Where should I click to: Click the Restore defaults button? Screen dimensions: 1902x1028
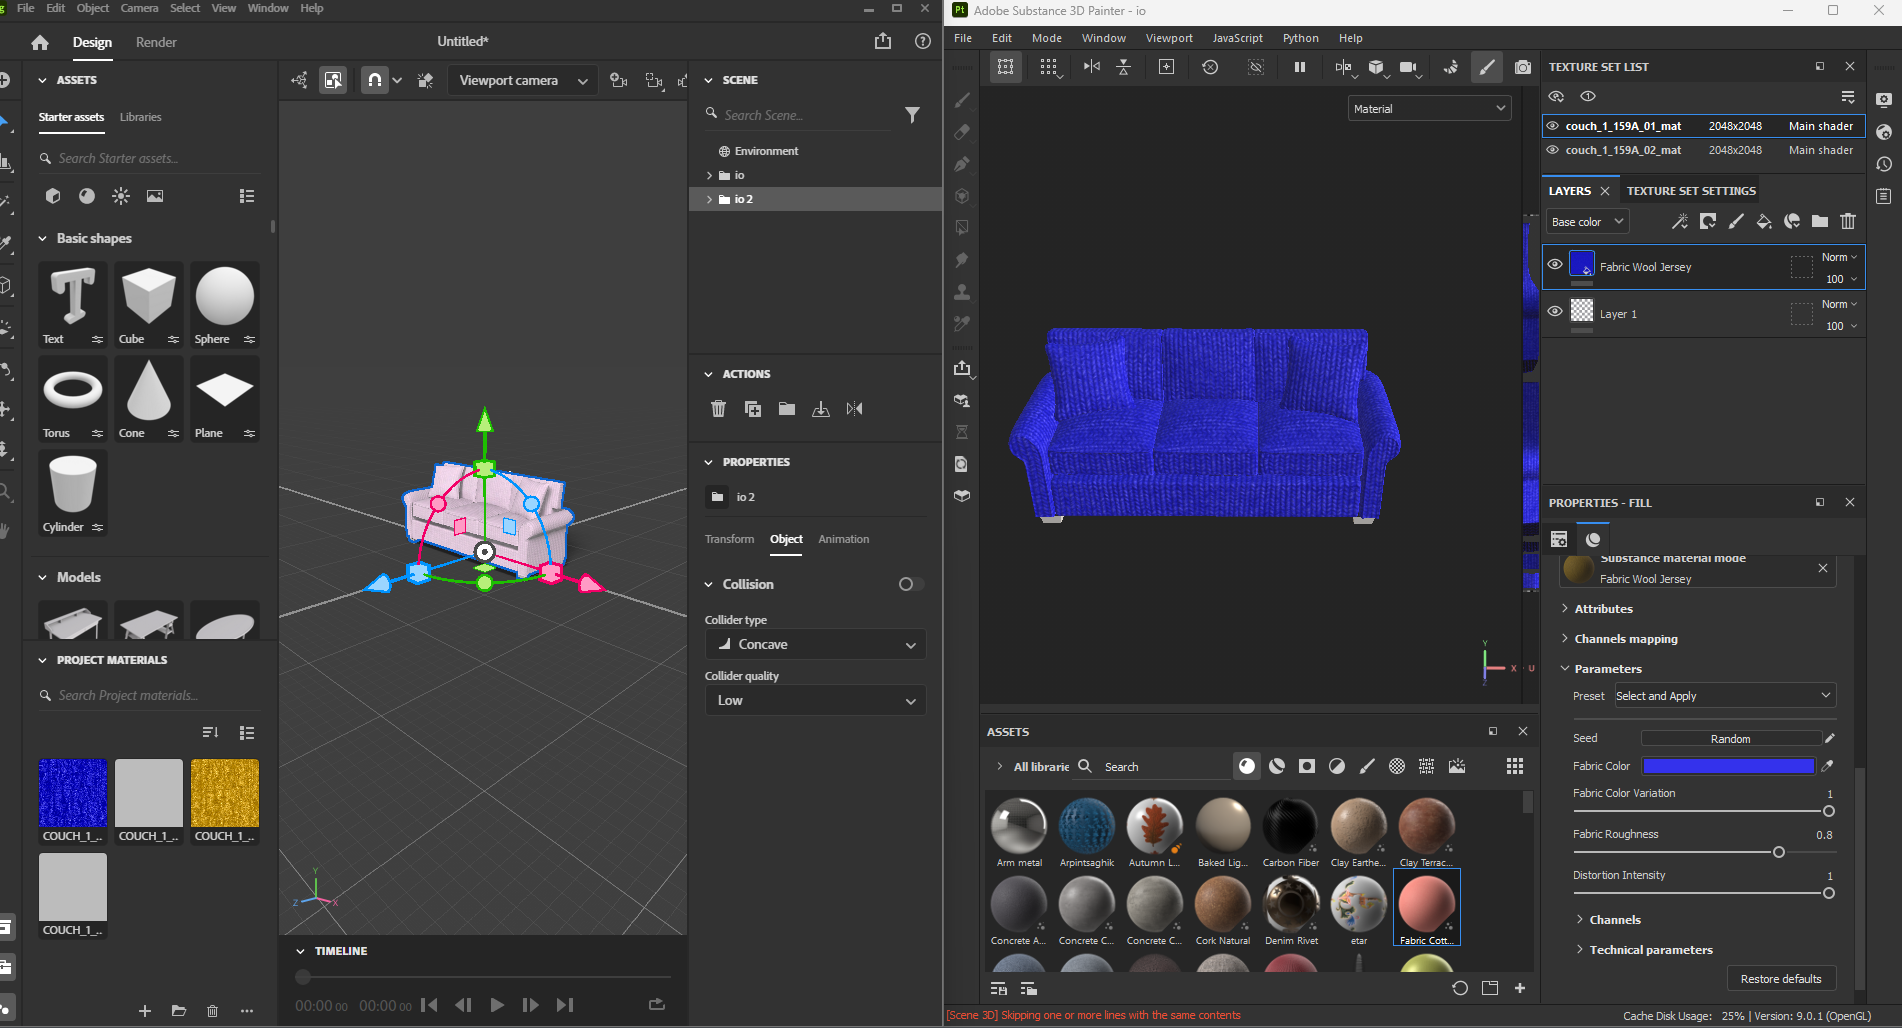coord(1781,978)
